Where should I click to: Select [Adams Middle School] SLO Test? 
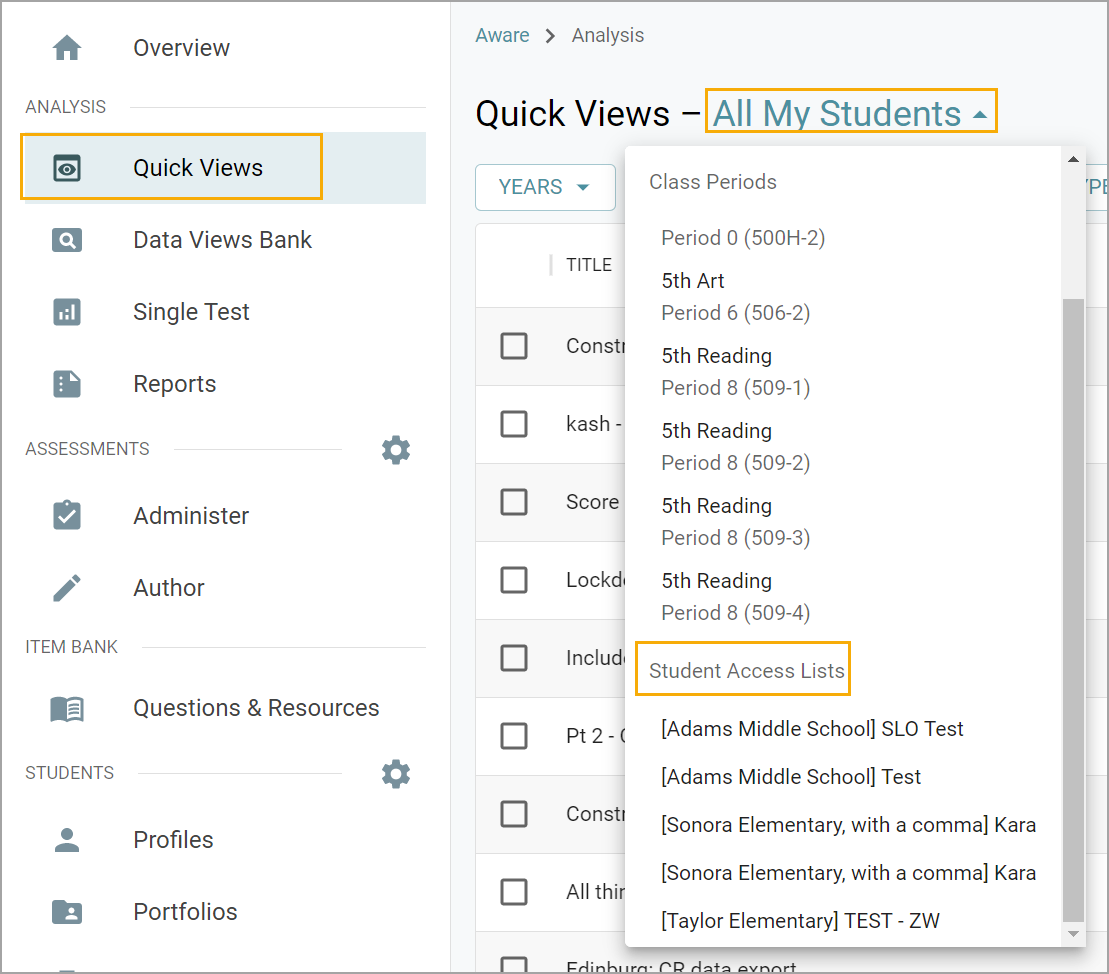(812, 729)
